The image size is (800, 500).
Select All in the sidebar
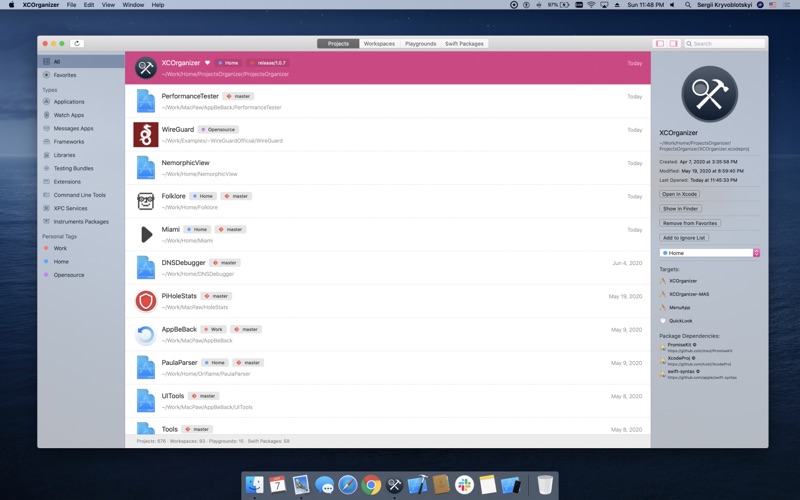coord(81,61)
